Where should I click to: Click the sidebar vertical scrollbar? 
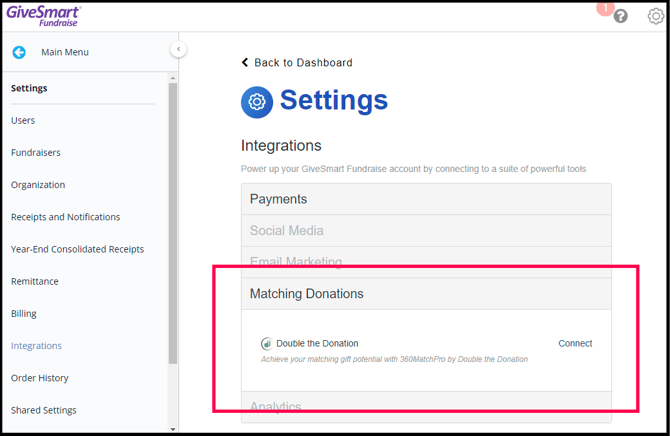pos(173,220)
